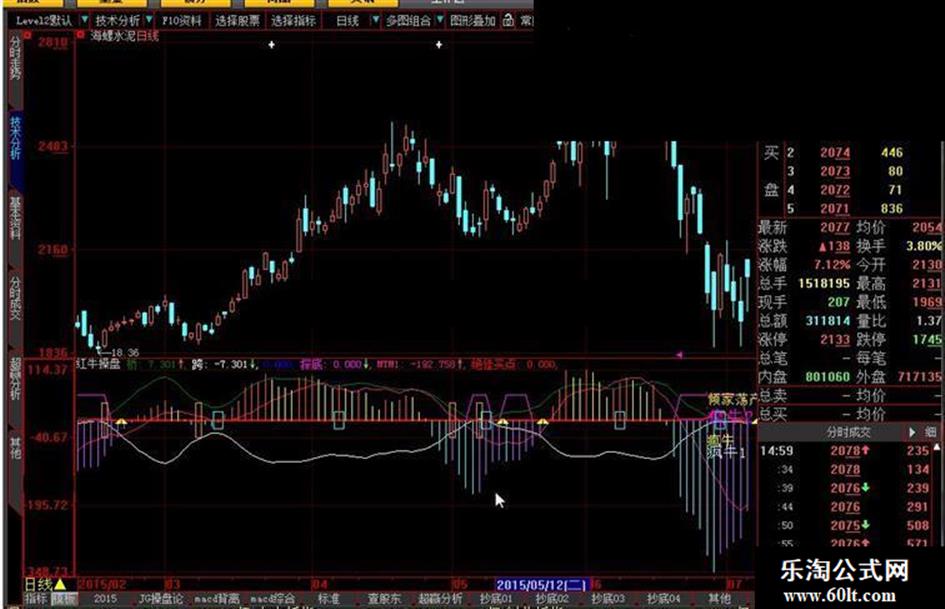Click the 涨停 2133 value
The width and height of the screenshot is (945, 609).
(835, 339)
